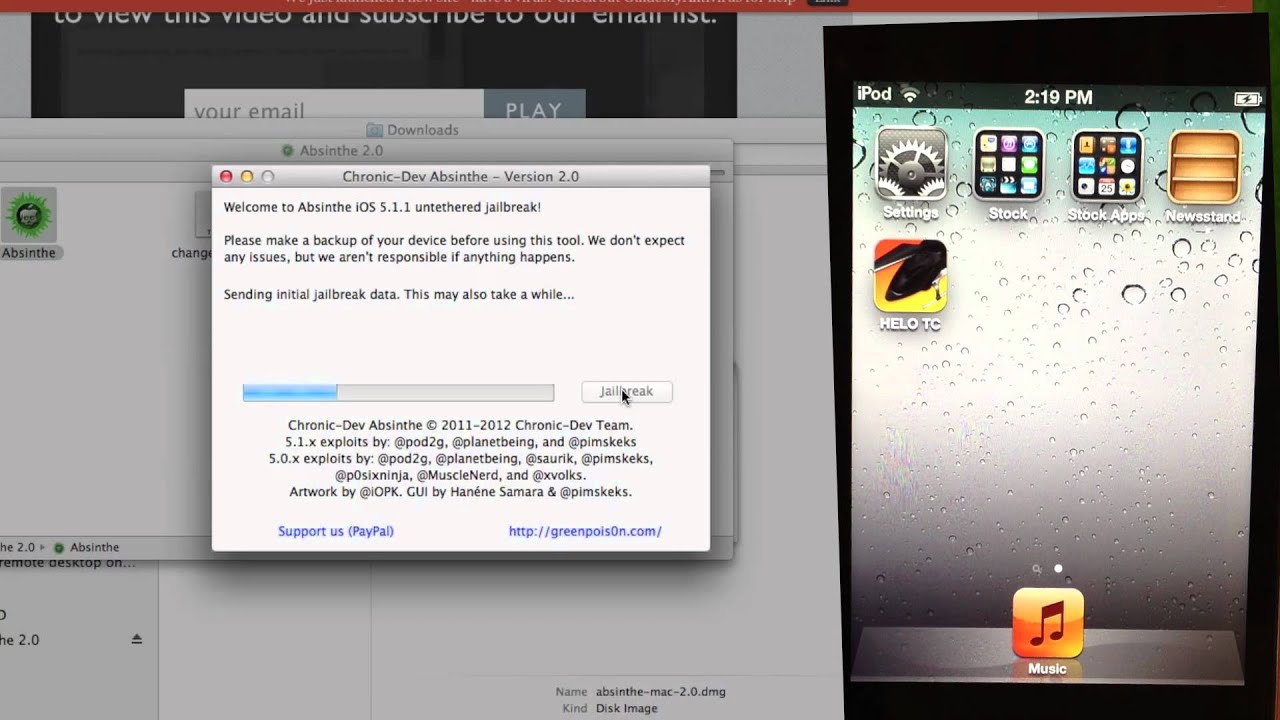Launch the HELO TC app on iPod
The height and width of the screenshot is (720, 1280).
click(910, 276)
